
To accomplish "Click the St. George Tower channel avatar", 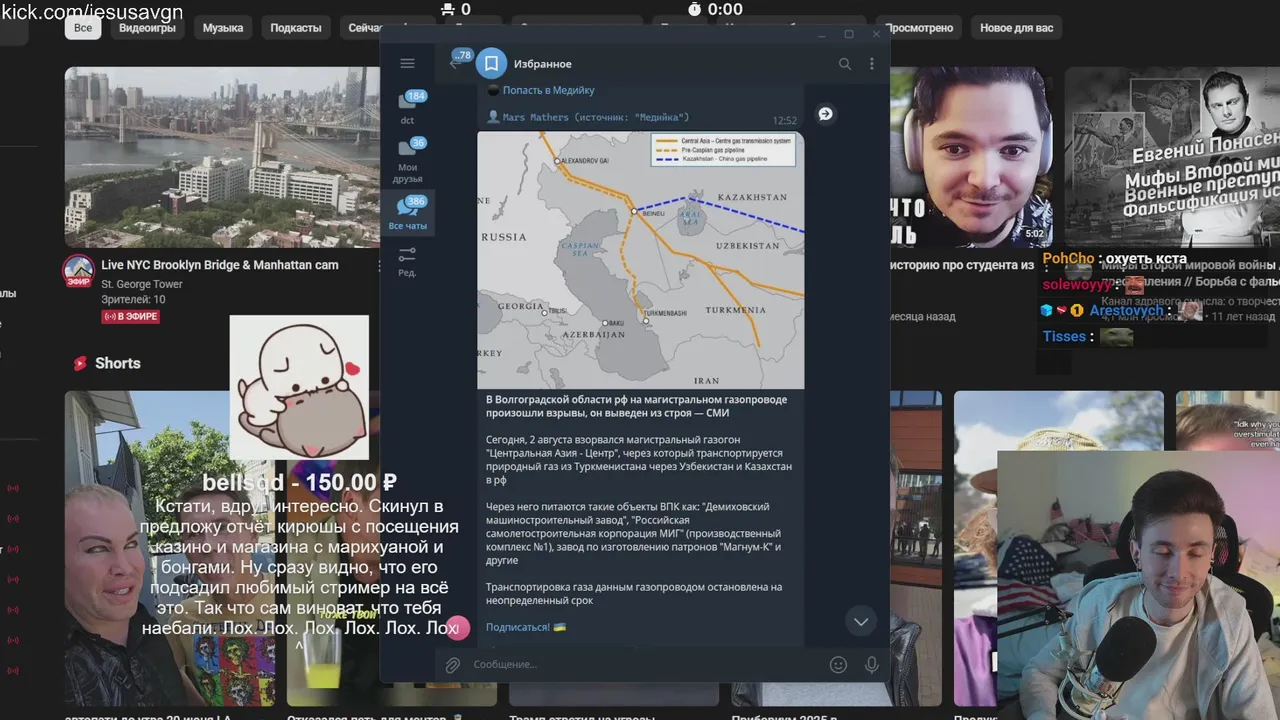I will pos(78,270).
